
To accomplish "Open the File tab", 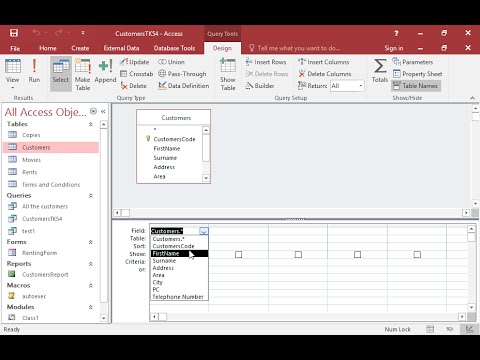I will 15,48.
